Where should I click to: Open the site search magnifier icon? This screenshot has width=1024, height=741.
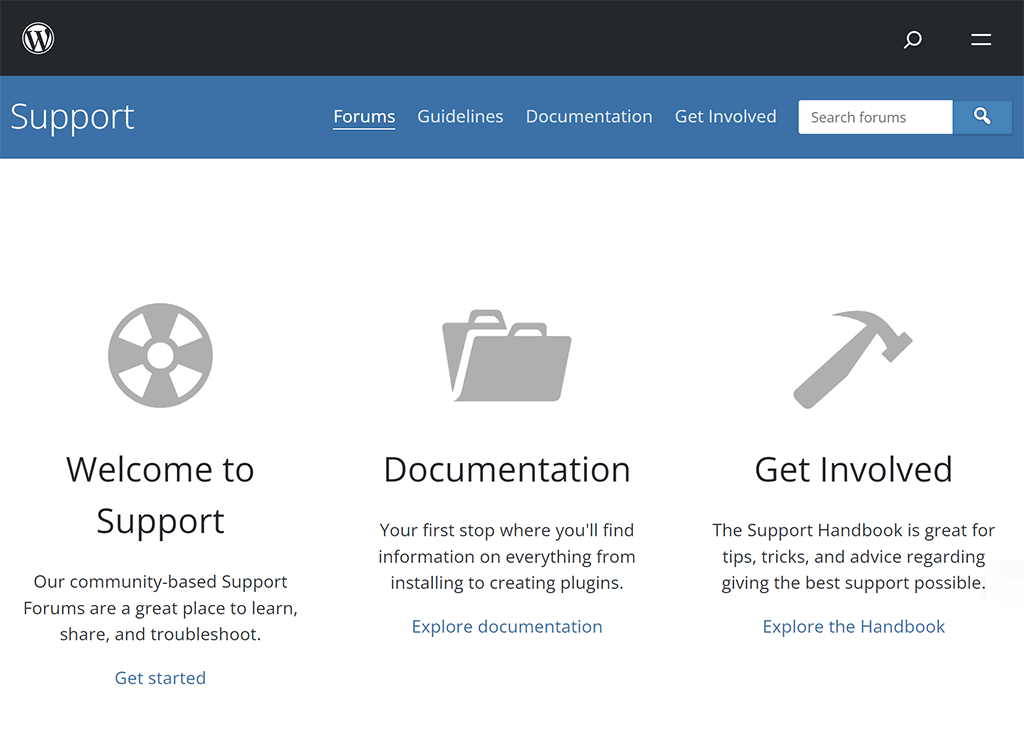912,40
